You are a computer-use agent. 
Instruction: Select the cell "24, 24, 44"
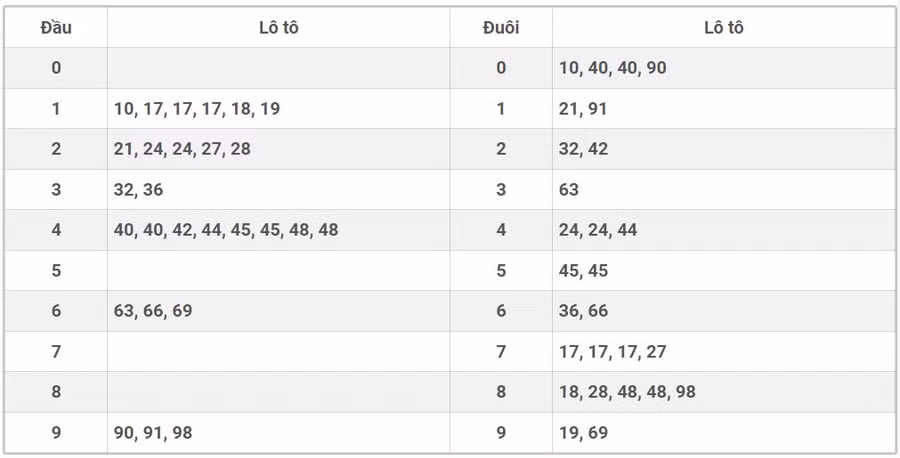click(598, 230)
